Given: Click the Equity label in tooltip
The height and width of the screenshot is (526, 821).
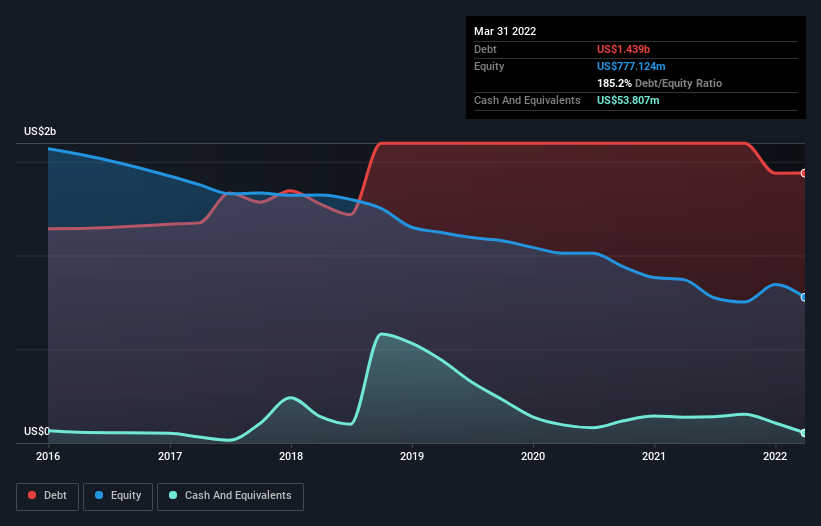Looking at the screenshot, I should coord(489,66).
